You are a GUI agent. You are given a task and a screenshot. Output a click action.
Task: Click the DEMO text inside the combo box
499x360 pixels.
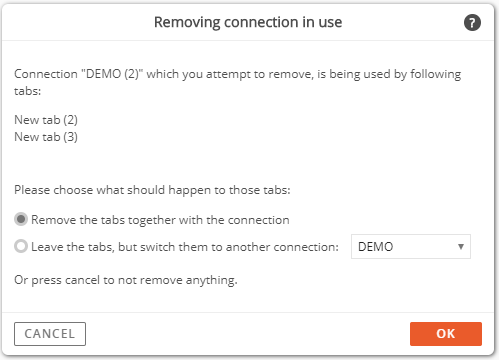[375, 247]
